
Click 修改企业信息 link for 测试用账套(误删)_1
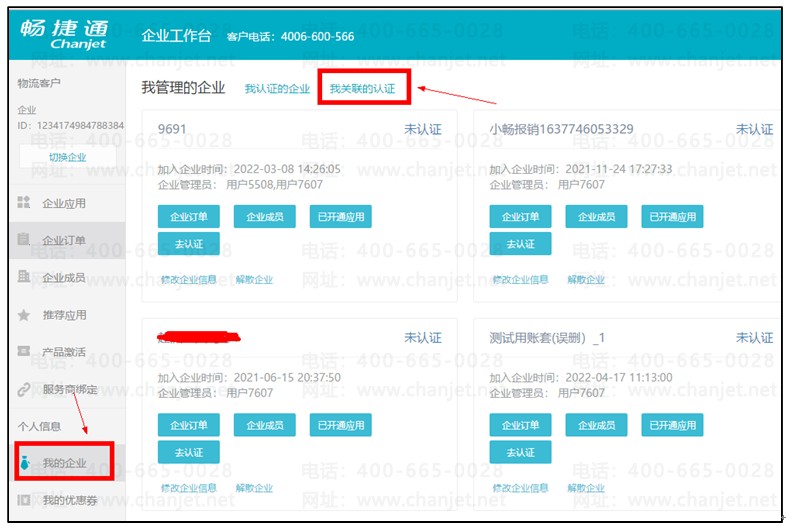[x=520, y=487]
